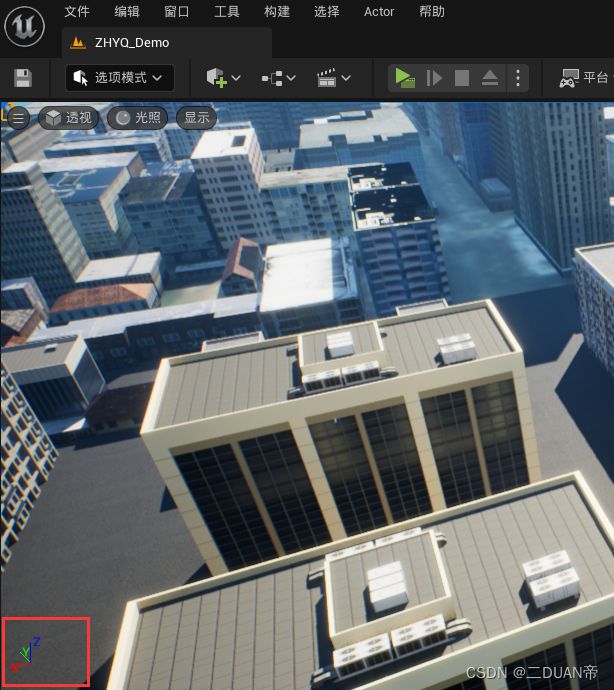Expand the add content dropdown arrow

[236, 78]
